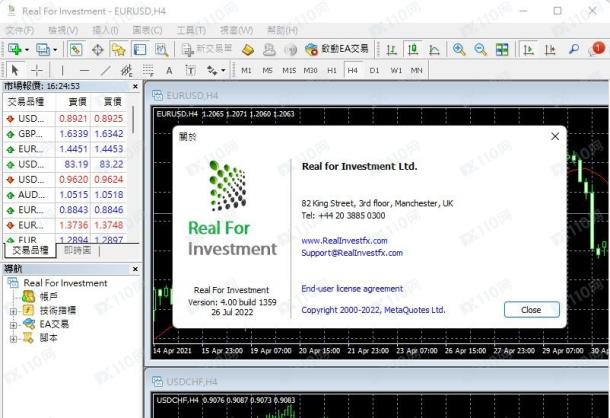Expand the 腳本 tree node

tap(13, 339)
